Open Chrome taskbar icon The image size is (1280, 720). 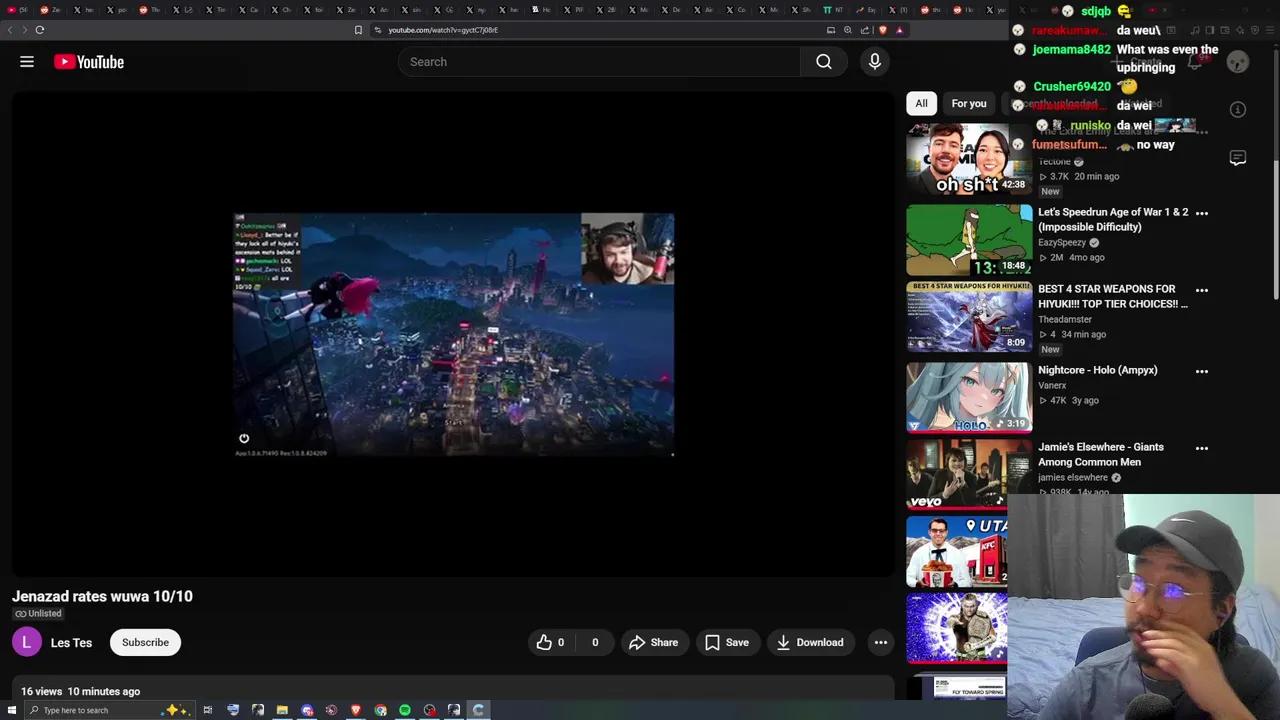381,710
